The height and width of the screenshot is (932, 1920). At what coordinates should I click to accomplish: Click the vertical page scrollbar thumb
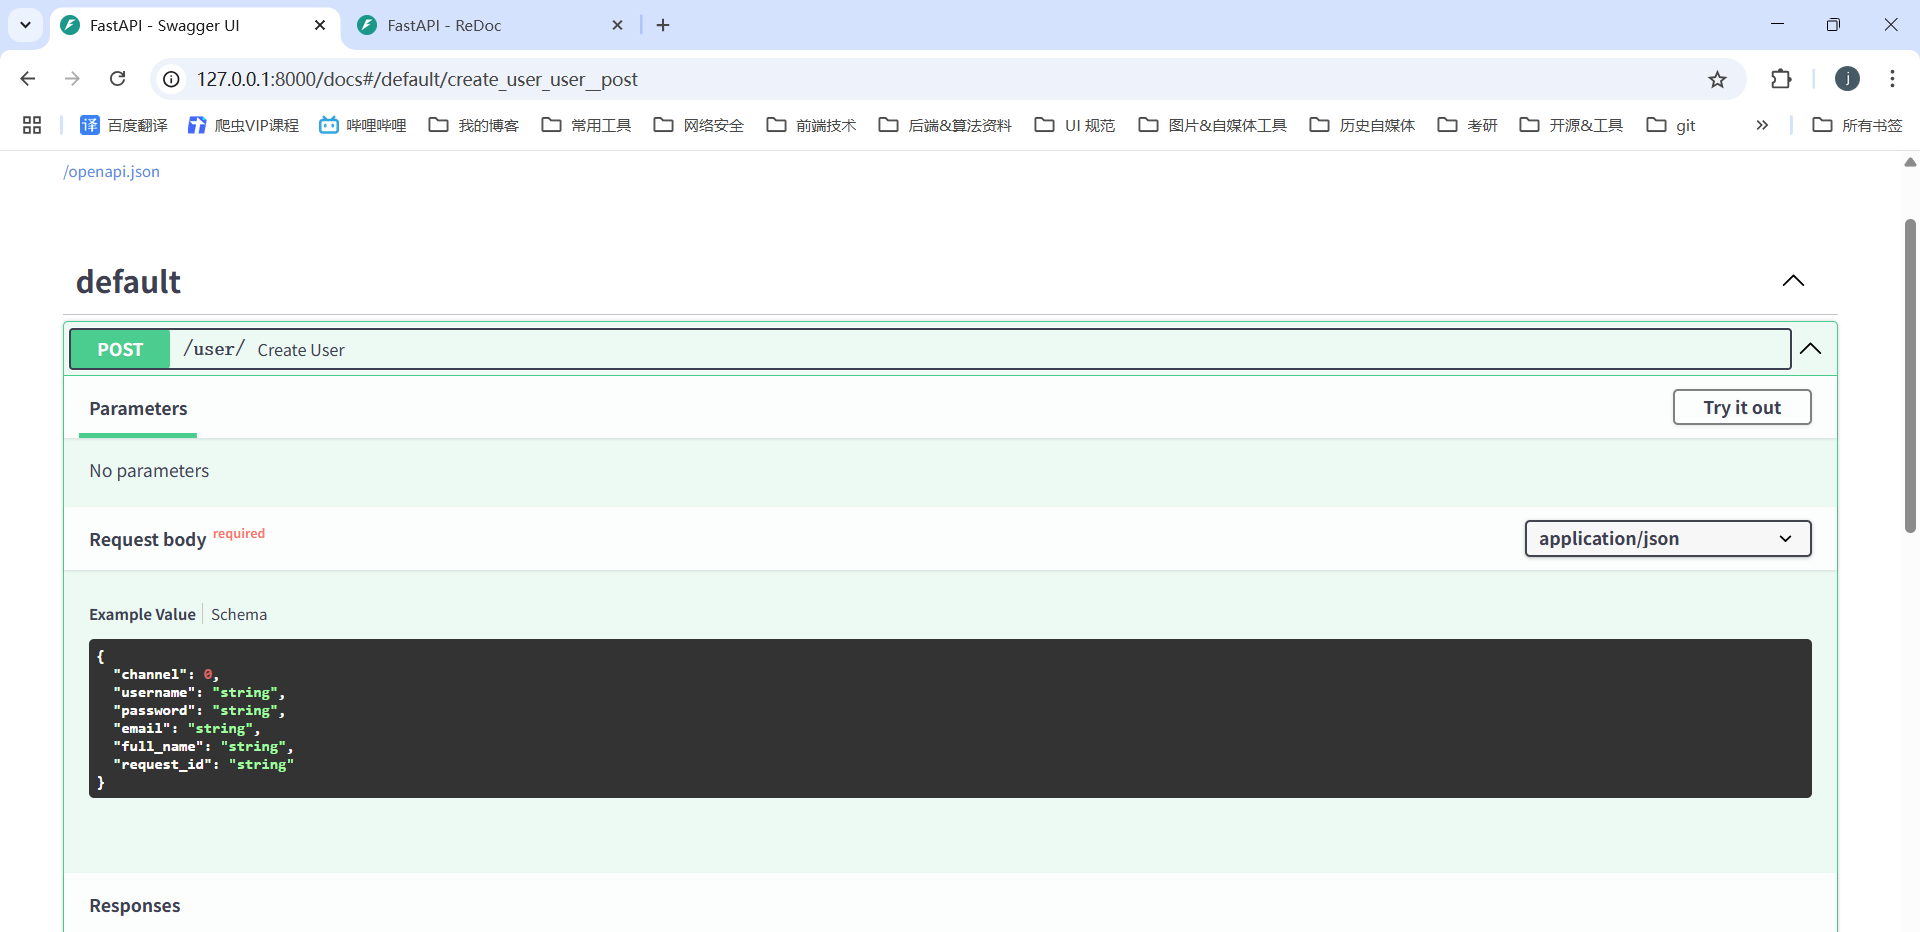pyautogui.click(x=1909, y=375)
